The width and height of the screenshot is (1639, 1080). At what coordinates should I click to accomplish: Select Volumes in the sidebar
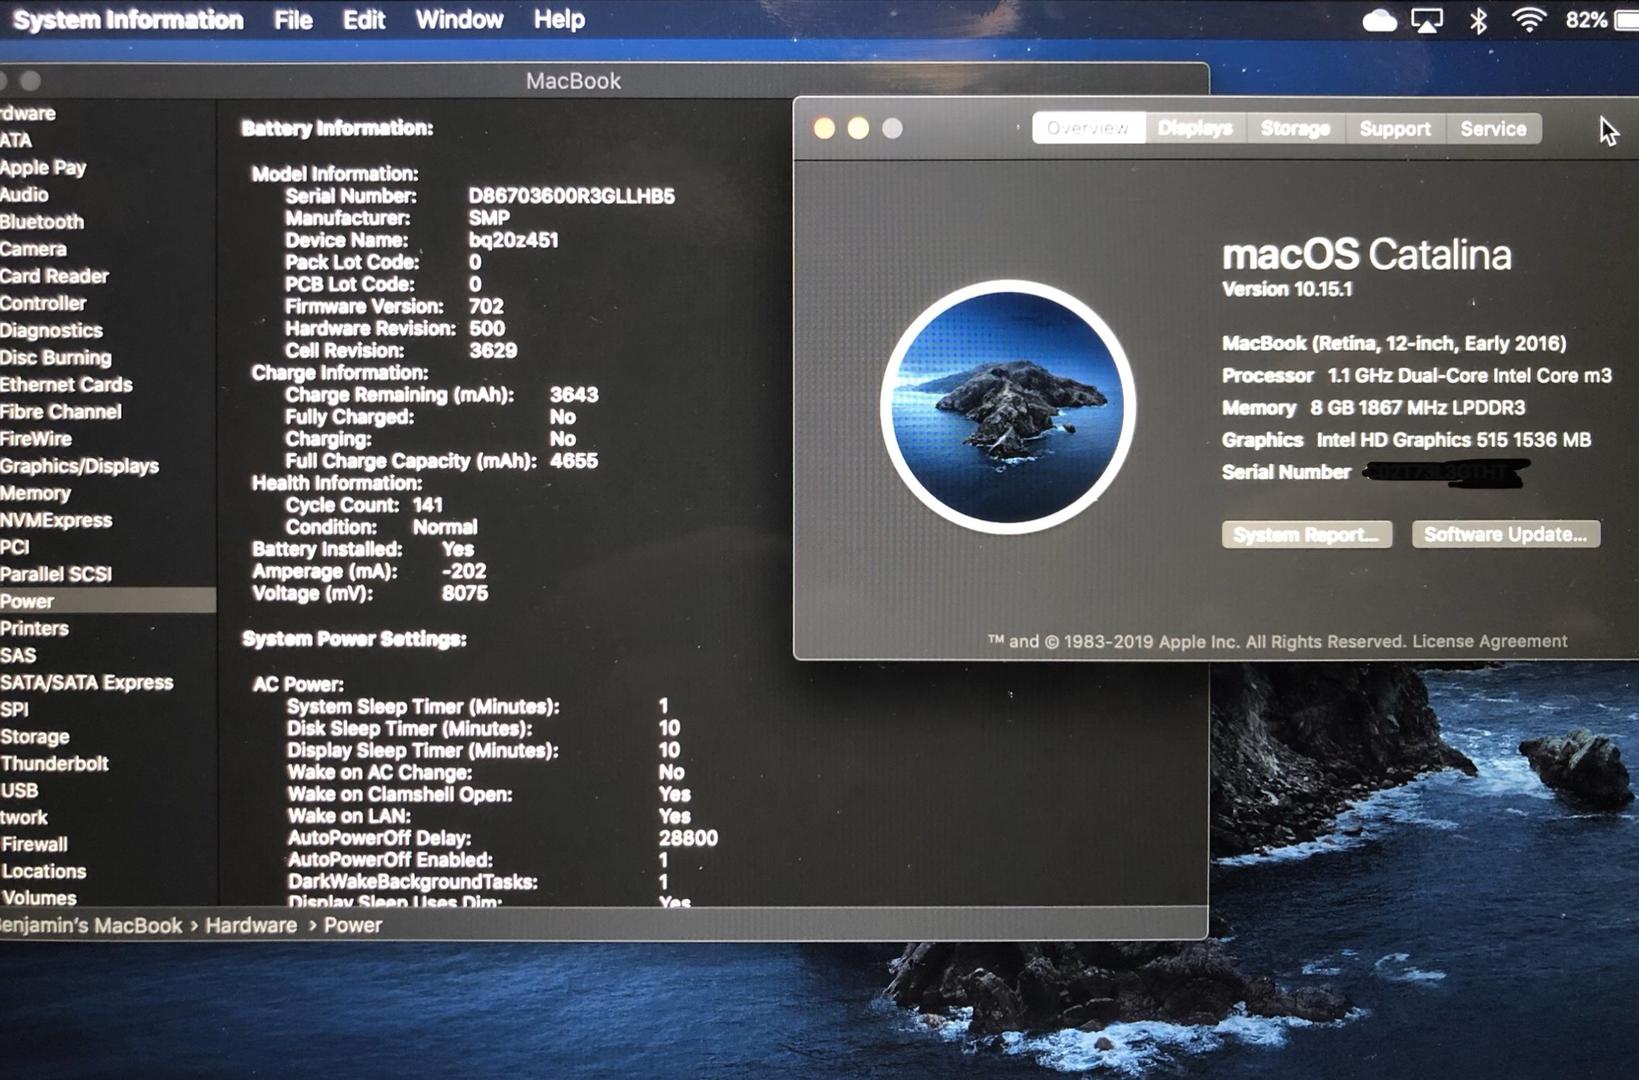click(x=38, y=898)
